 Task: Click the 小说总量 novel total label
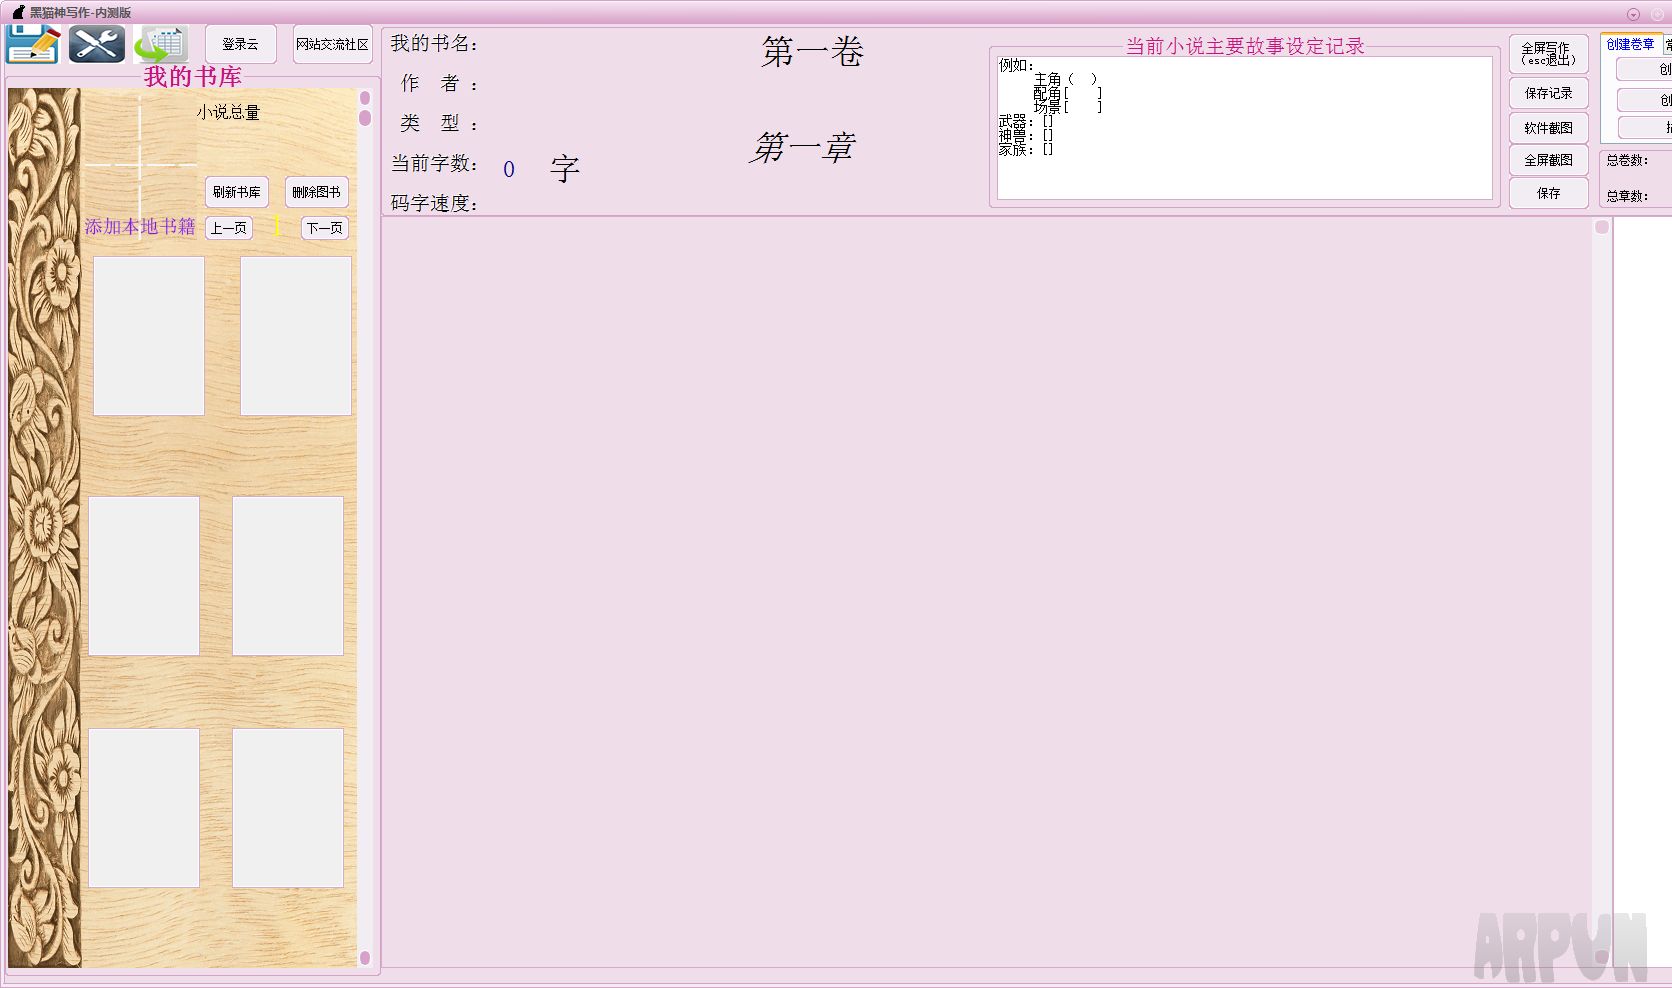(228, 113)
